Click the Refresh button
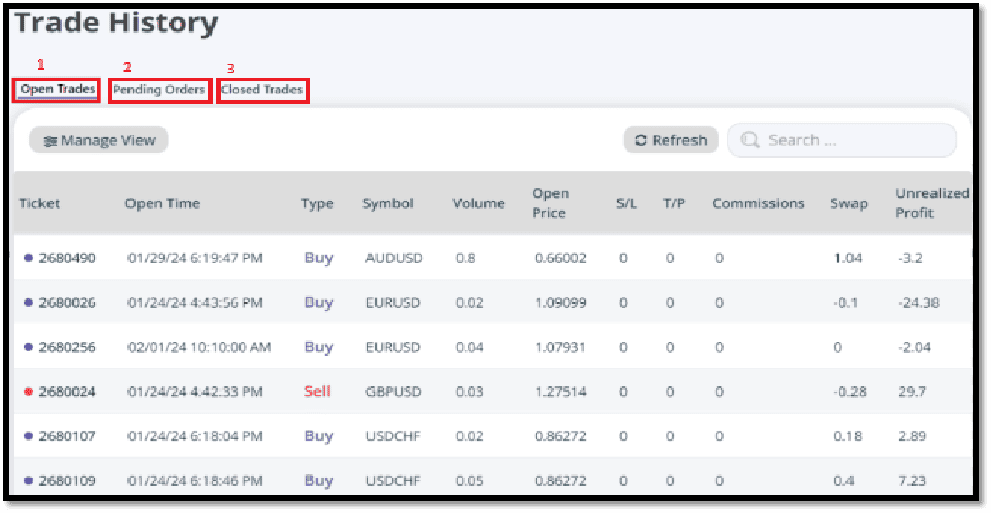Image resolution: width=991 pixels, height=513 pixels. click(x=671, y=140)
